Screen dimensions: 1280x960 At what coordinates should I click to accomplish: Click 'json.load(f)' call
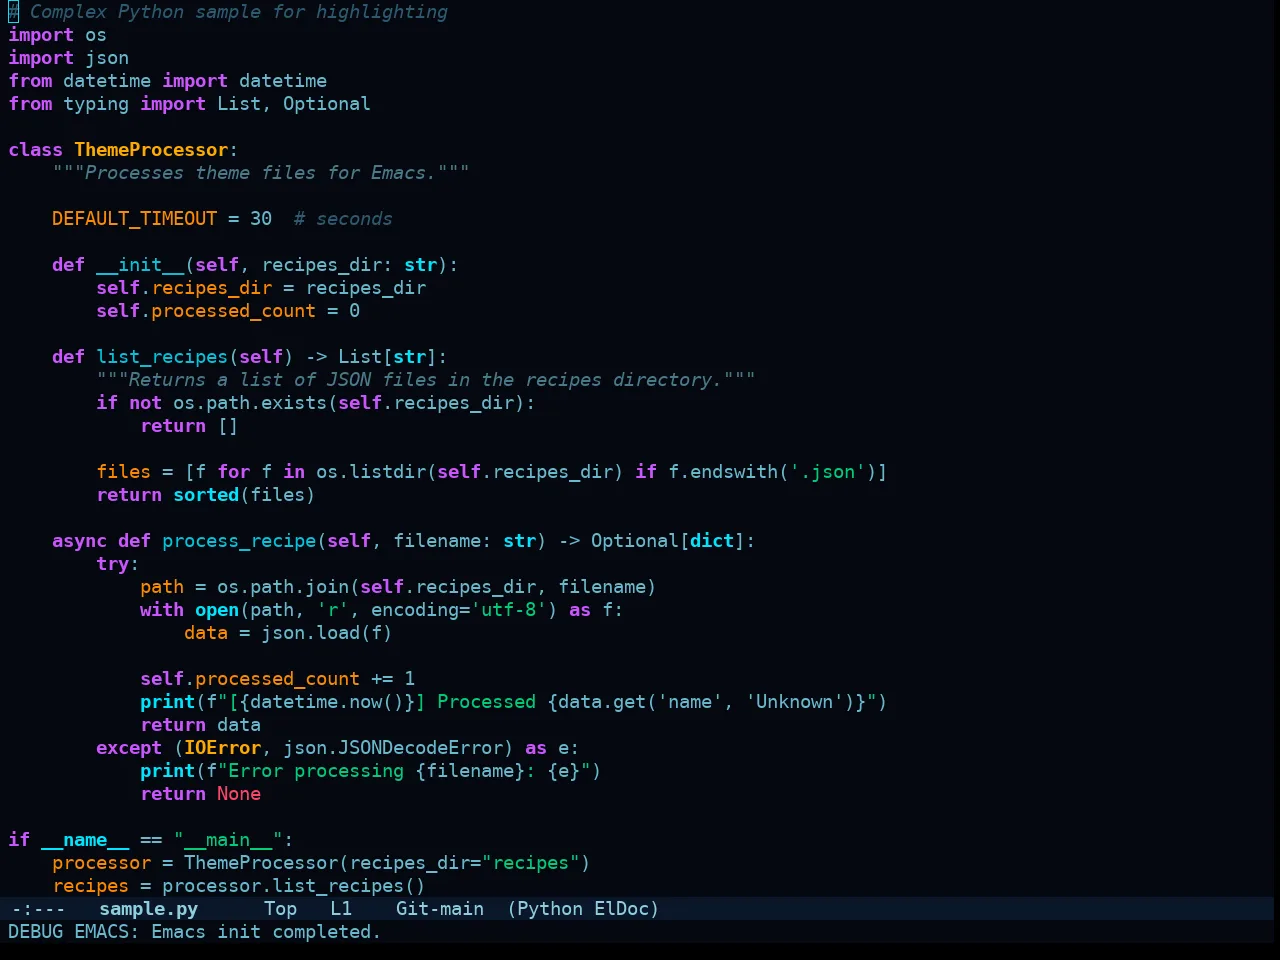tap(327, 633)
